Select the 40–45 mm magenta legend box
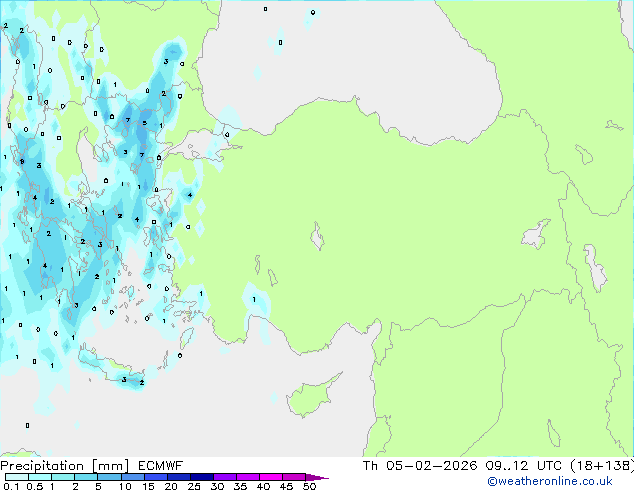Screen dimensions: 634x490 pos(271,477)
